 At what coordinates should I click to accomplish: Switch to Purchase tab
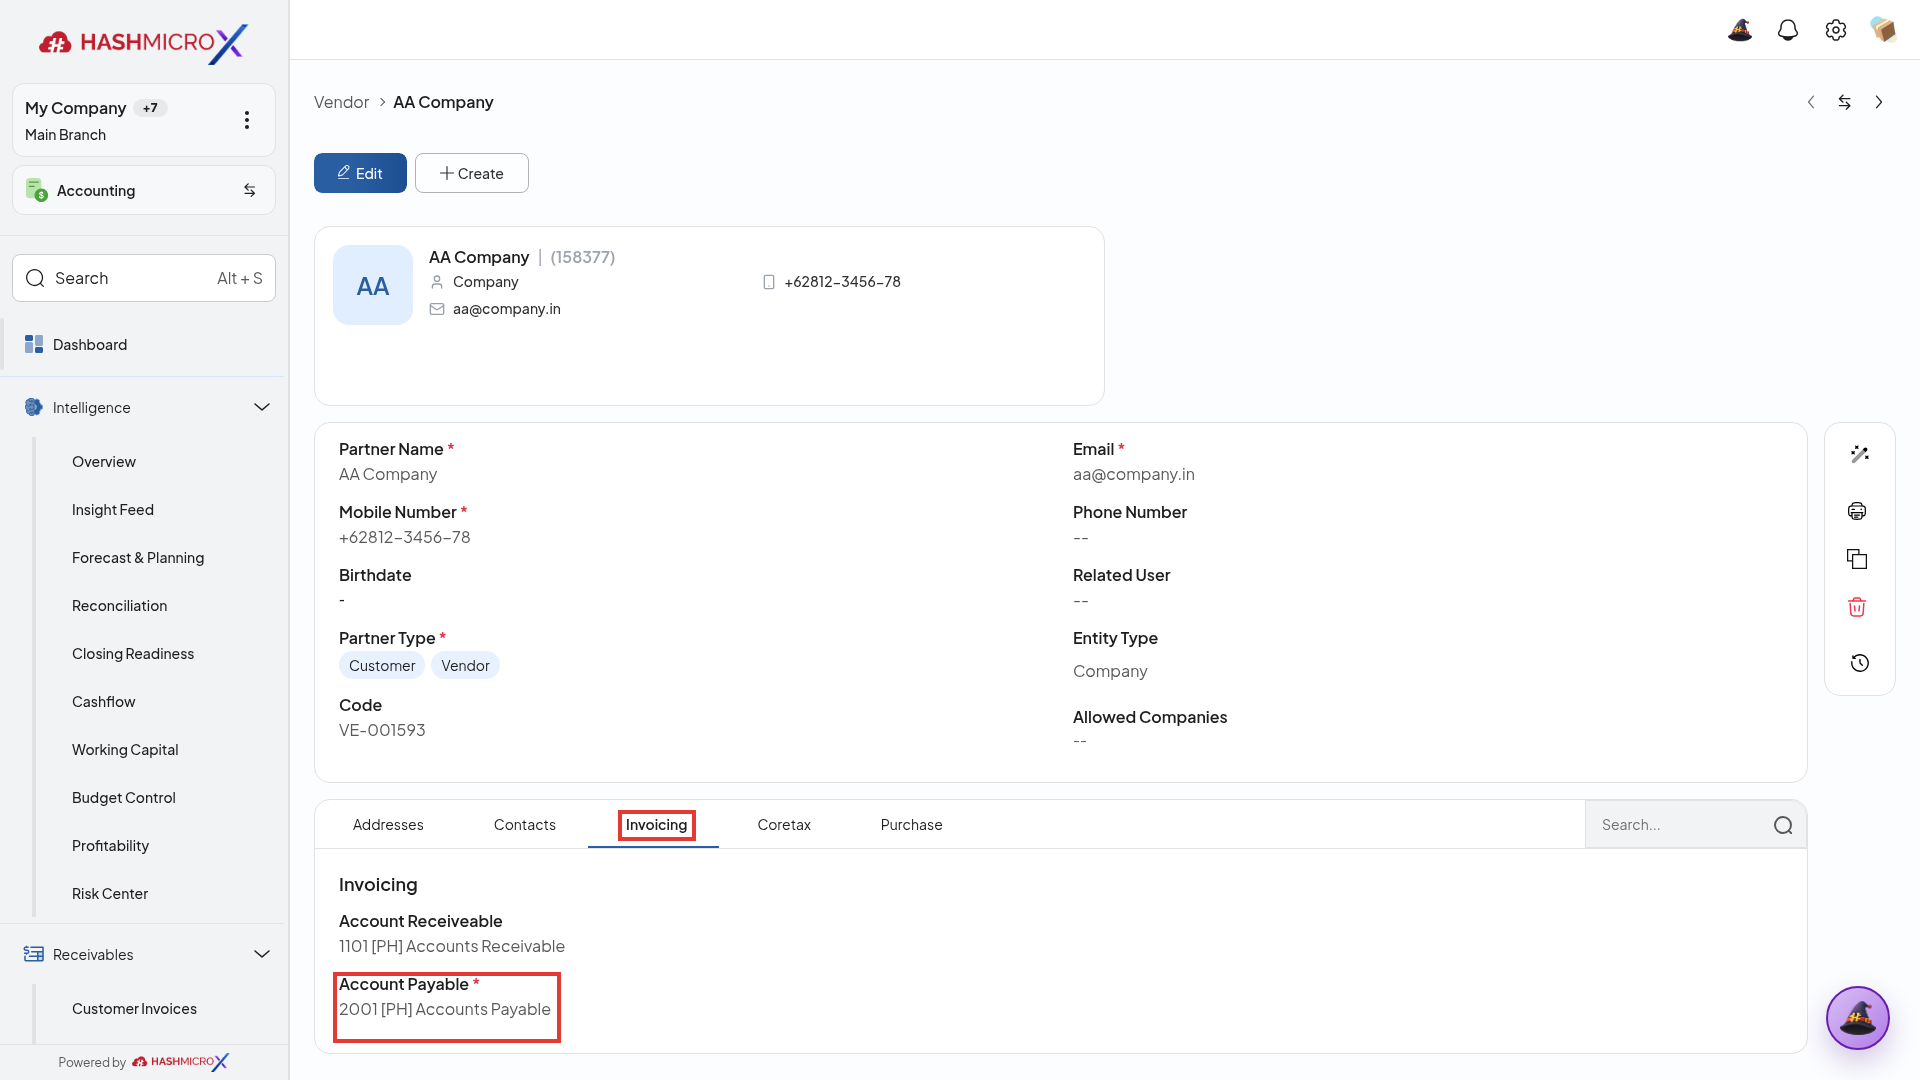911,825
